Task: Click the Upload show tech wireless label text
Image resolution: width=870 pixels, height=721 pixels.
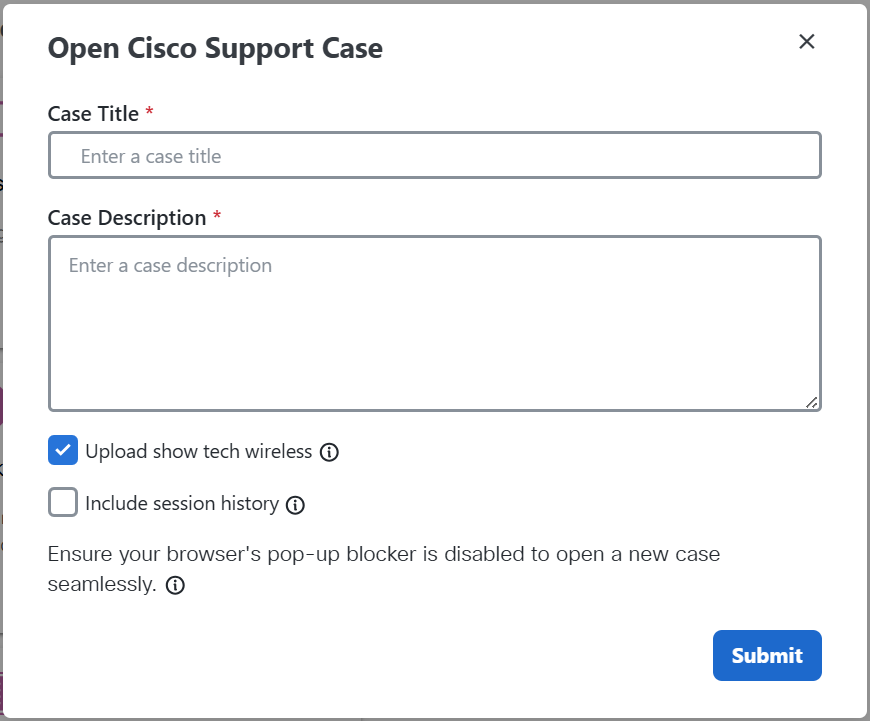Action: point(199,451)
